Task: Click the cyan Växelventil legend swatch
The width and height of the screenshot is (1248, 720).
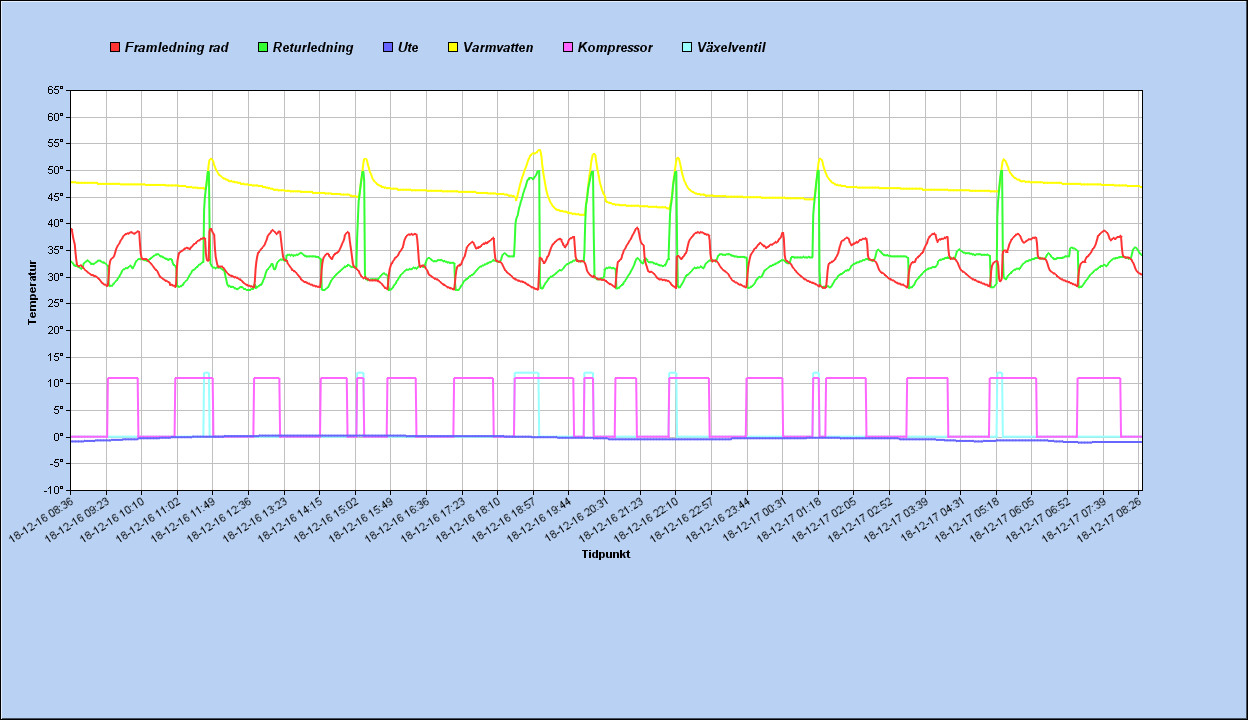Action: (687, 48)
